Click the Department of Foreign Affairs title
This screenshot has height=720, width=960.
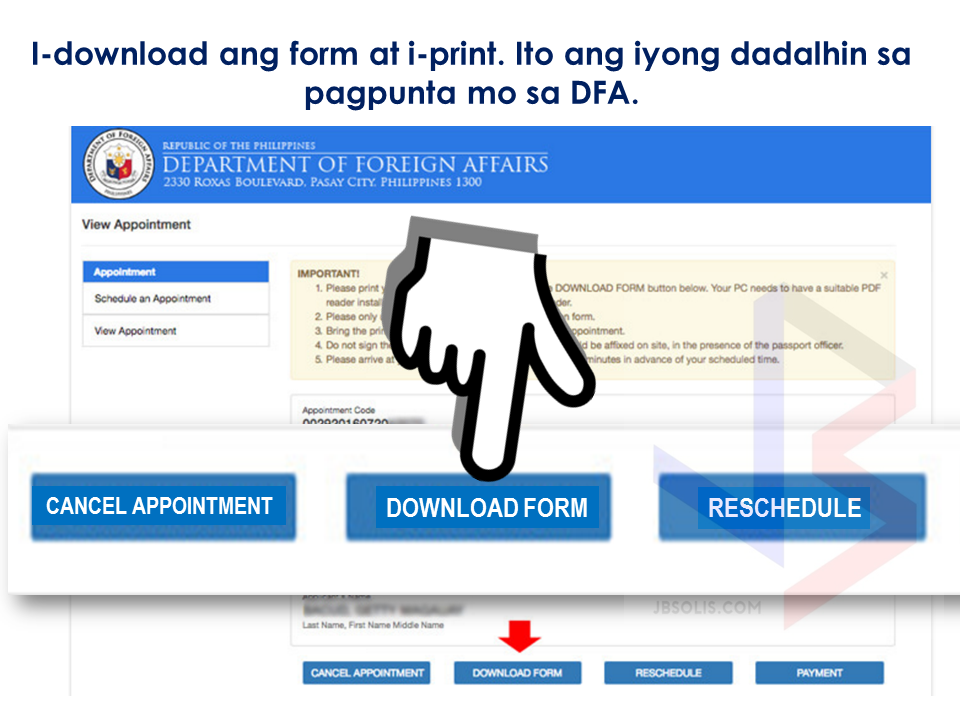[x=356, y=164]
